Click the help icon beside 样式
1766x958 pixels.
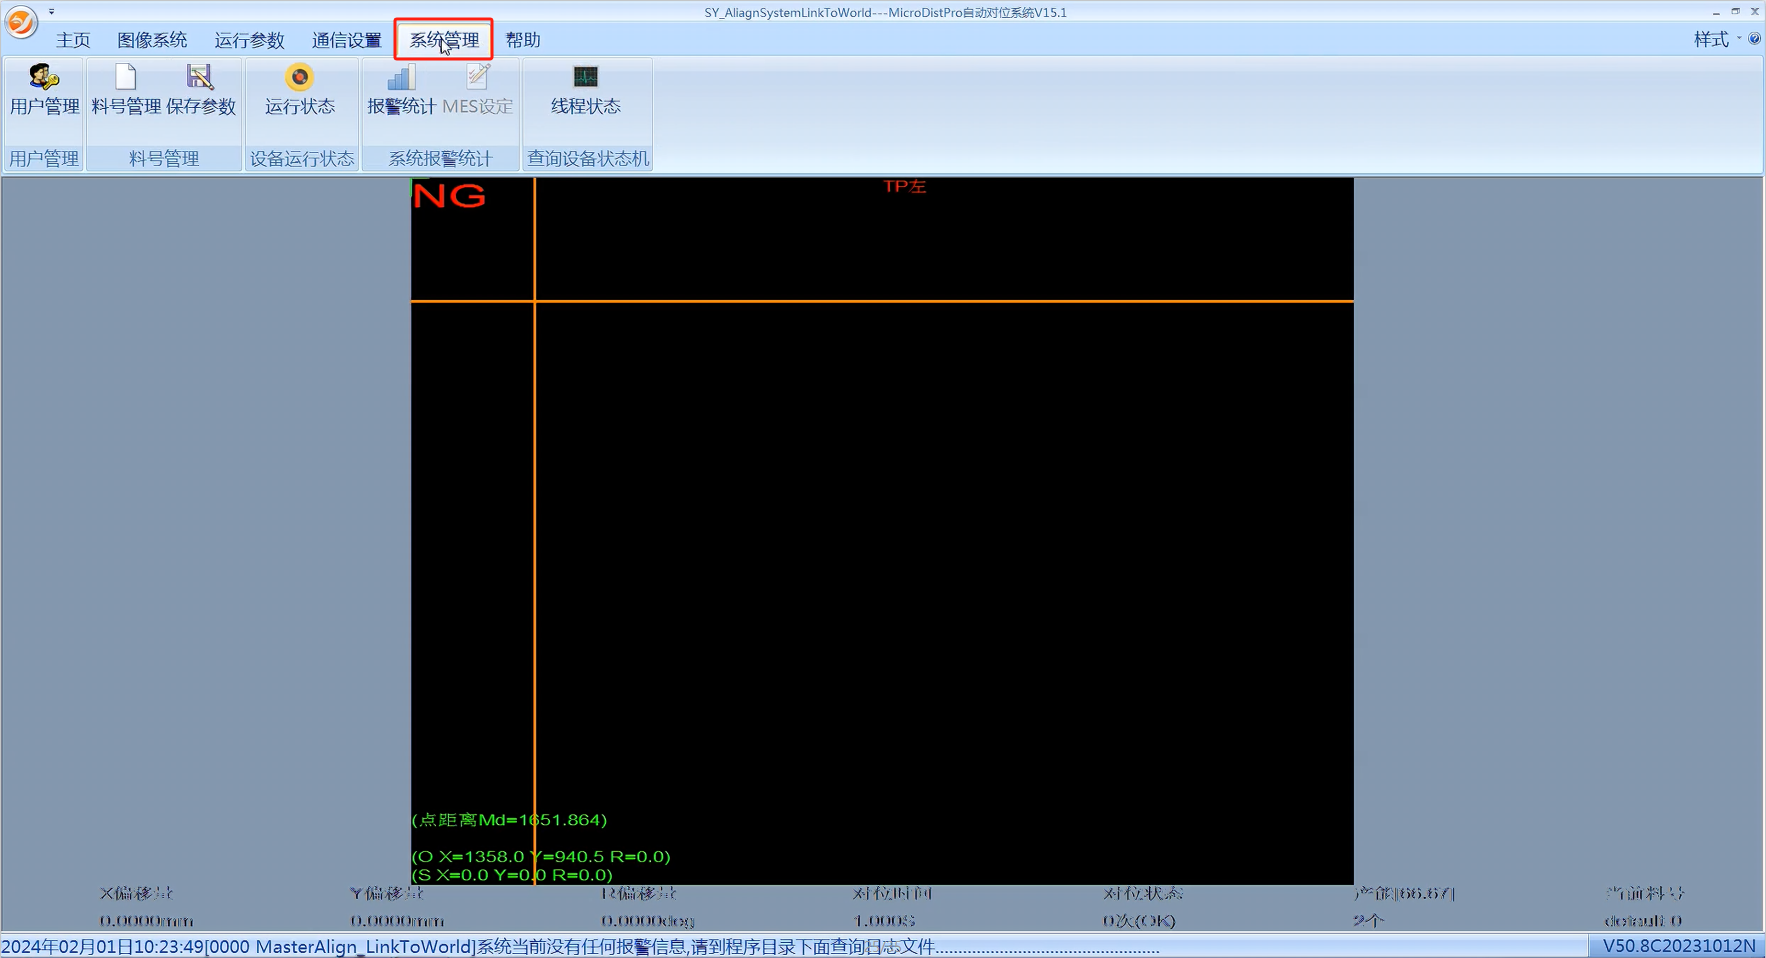(1754, 39)
